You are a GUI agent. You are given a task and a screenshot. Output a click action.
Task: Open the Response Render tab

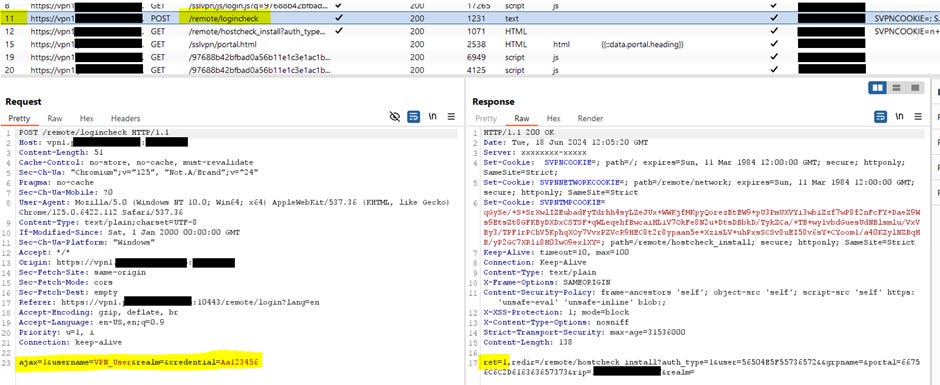coord(590,119)
